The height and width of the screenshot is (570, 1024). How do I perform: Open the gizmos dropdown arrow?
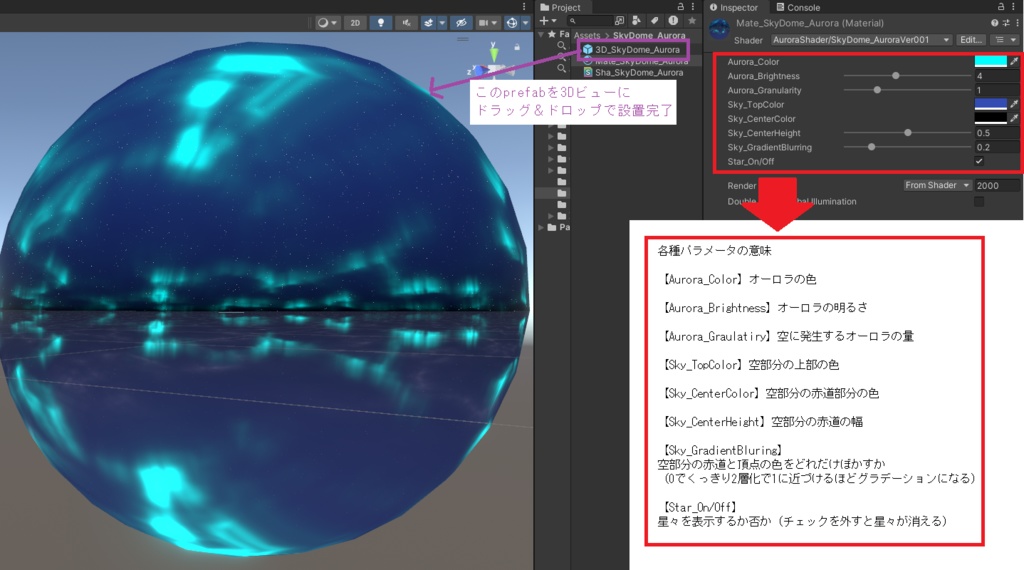[x=525, y=23]
